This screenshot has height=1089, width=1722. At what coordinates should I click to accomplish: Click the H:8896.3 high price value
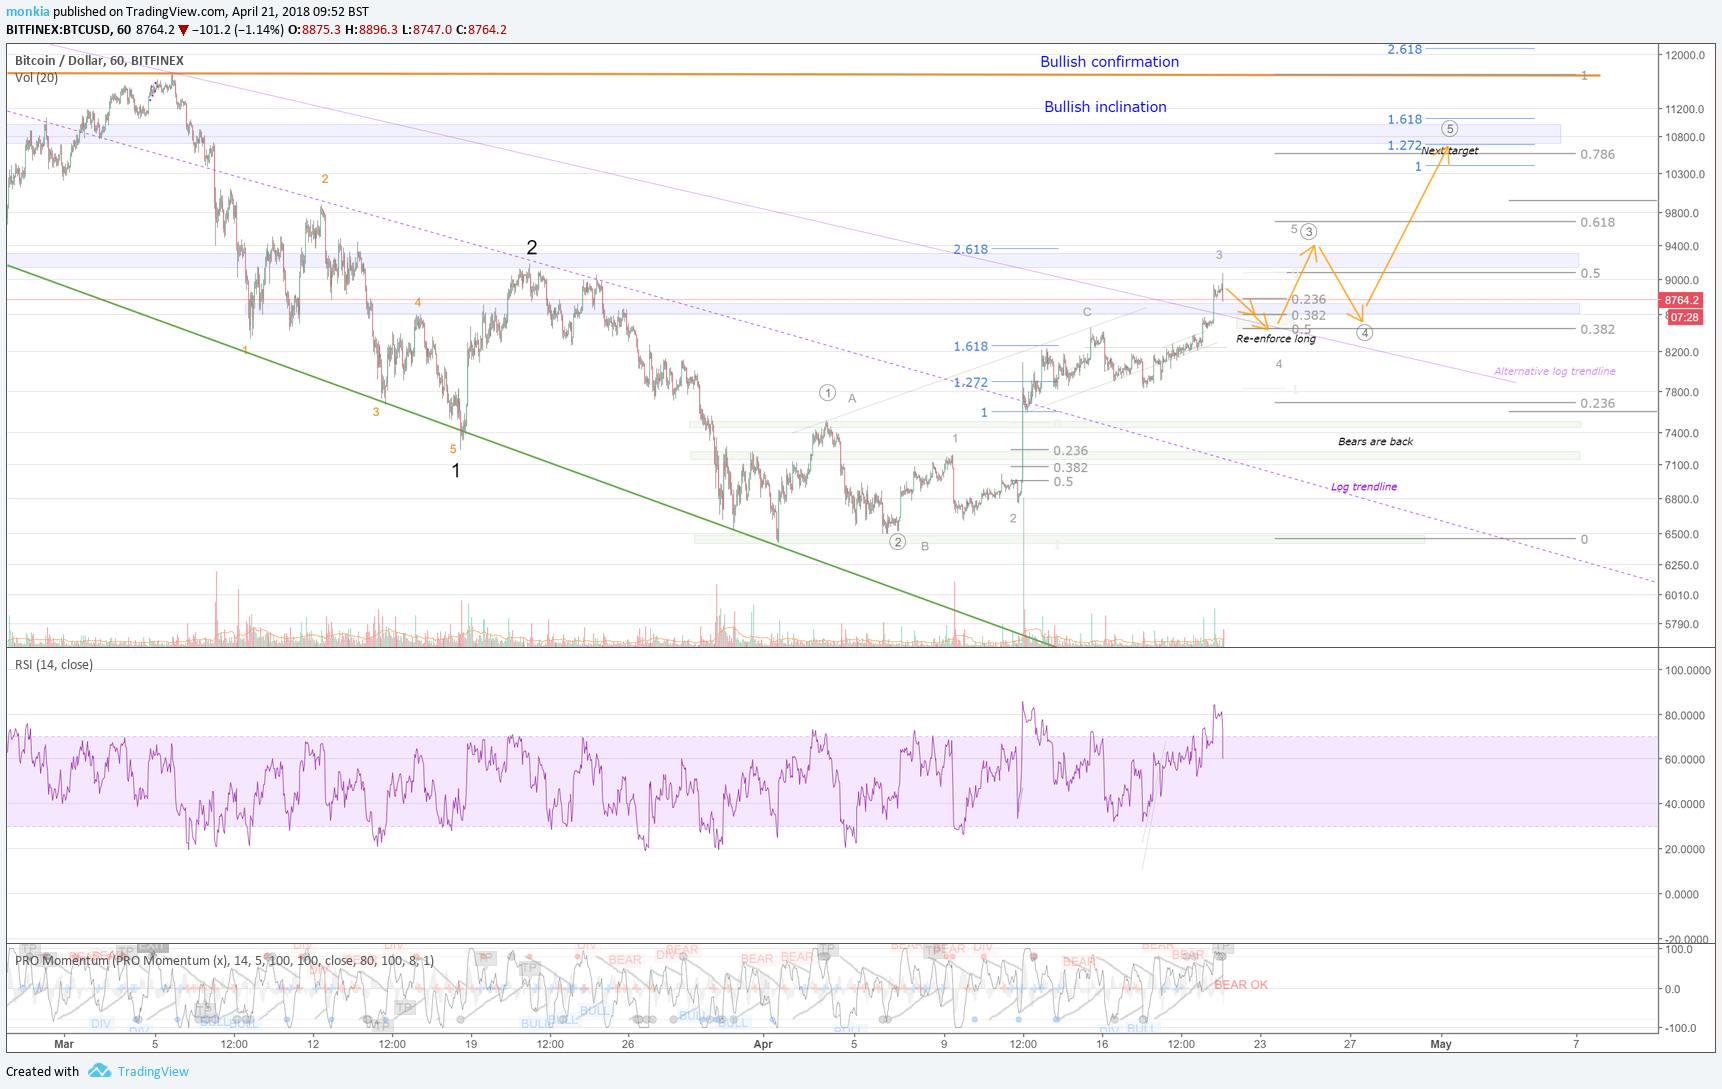click(371, 30)
